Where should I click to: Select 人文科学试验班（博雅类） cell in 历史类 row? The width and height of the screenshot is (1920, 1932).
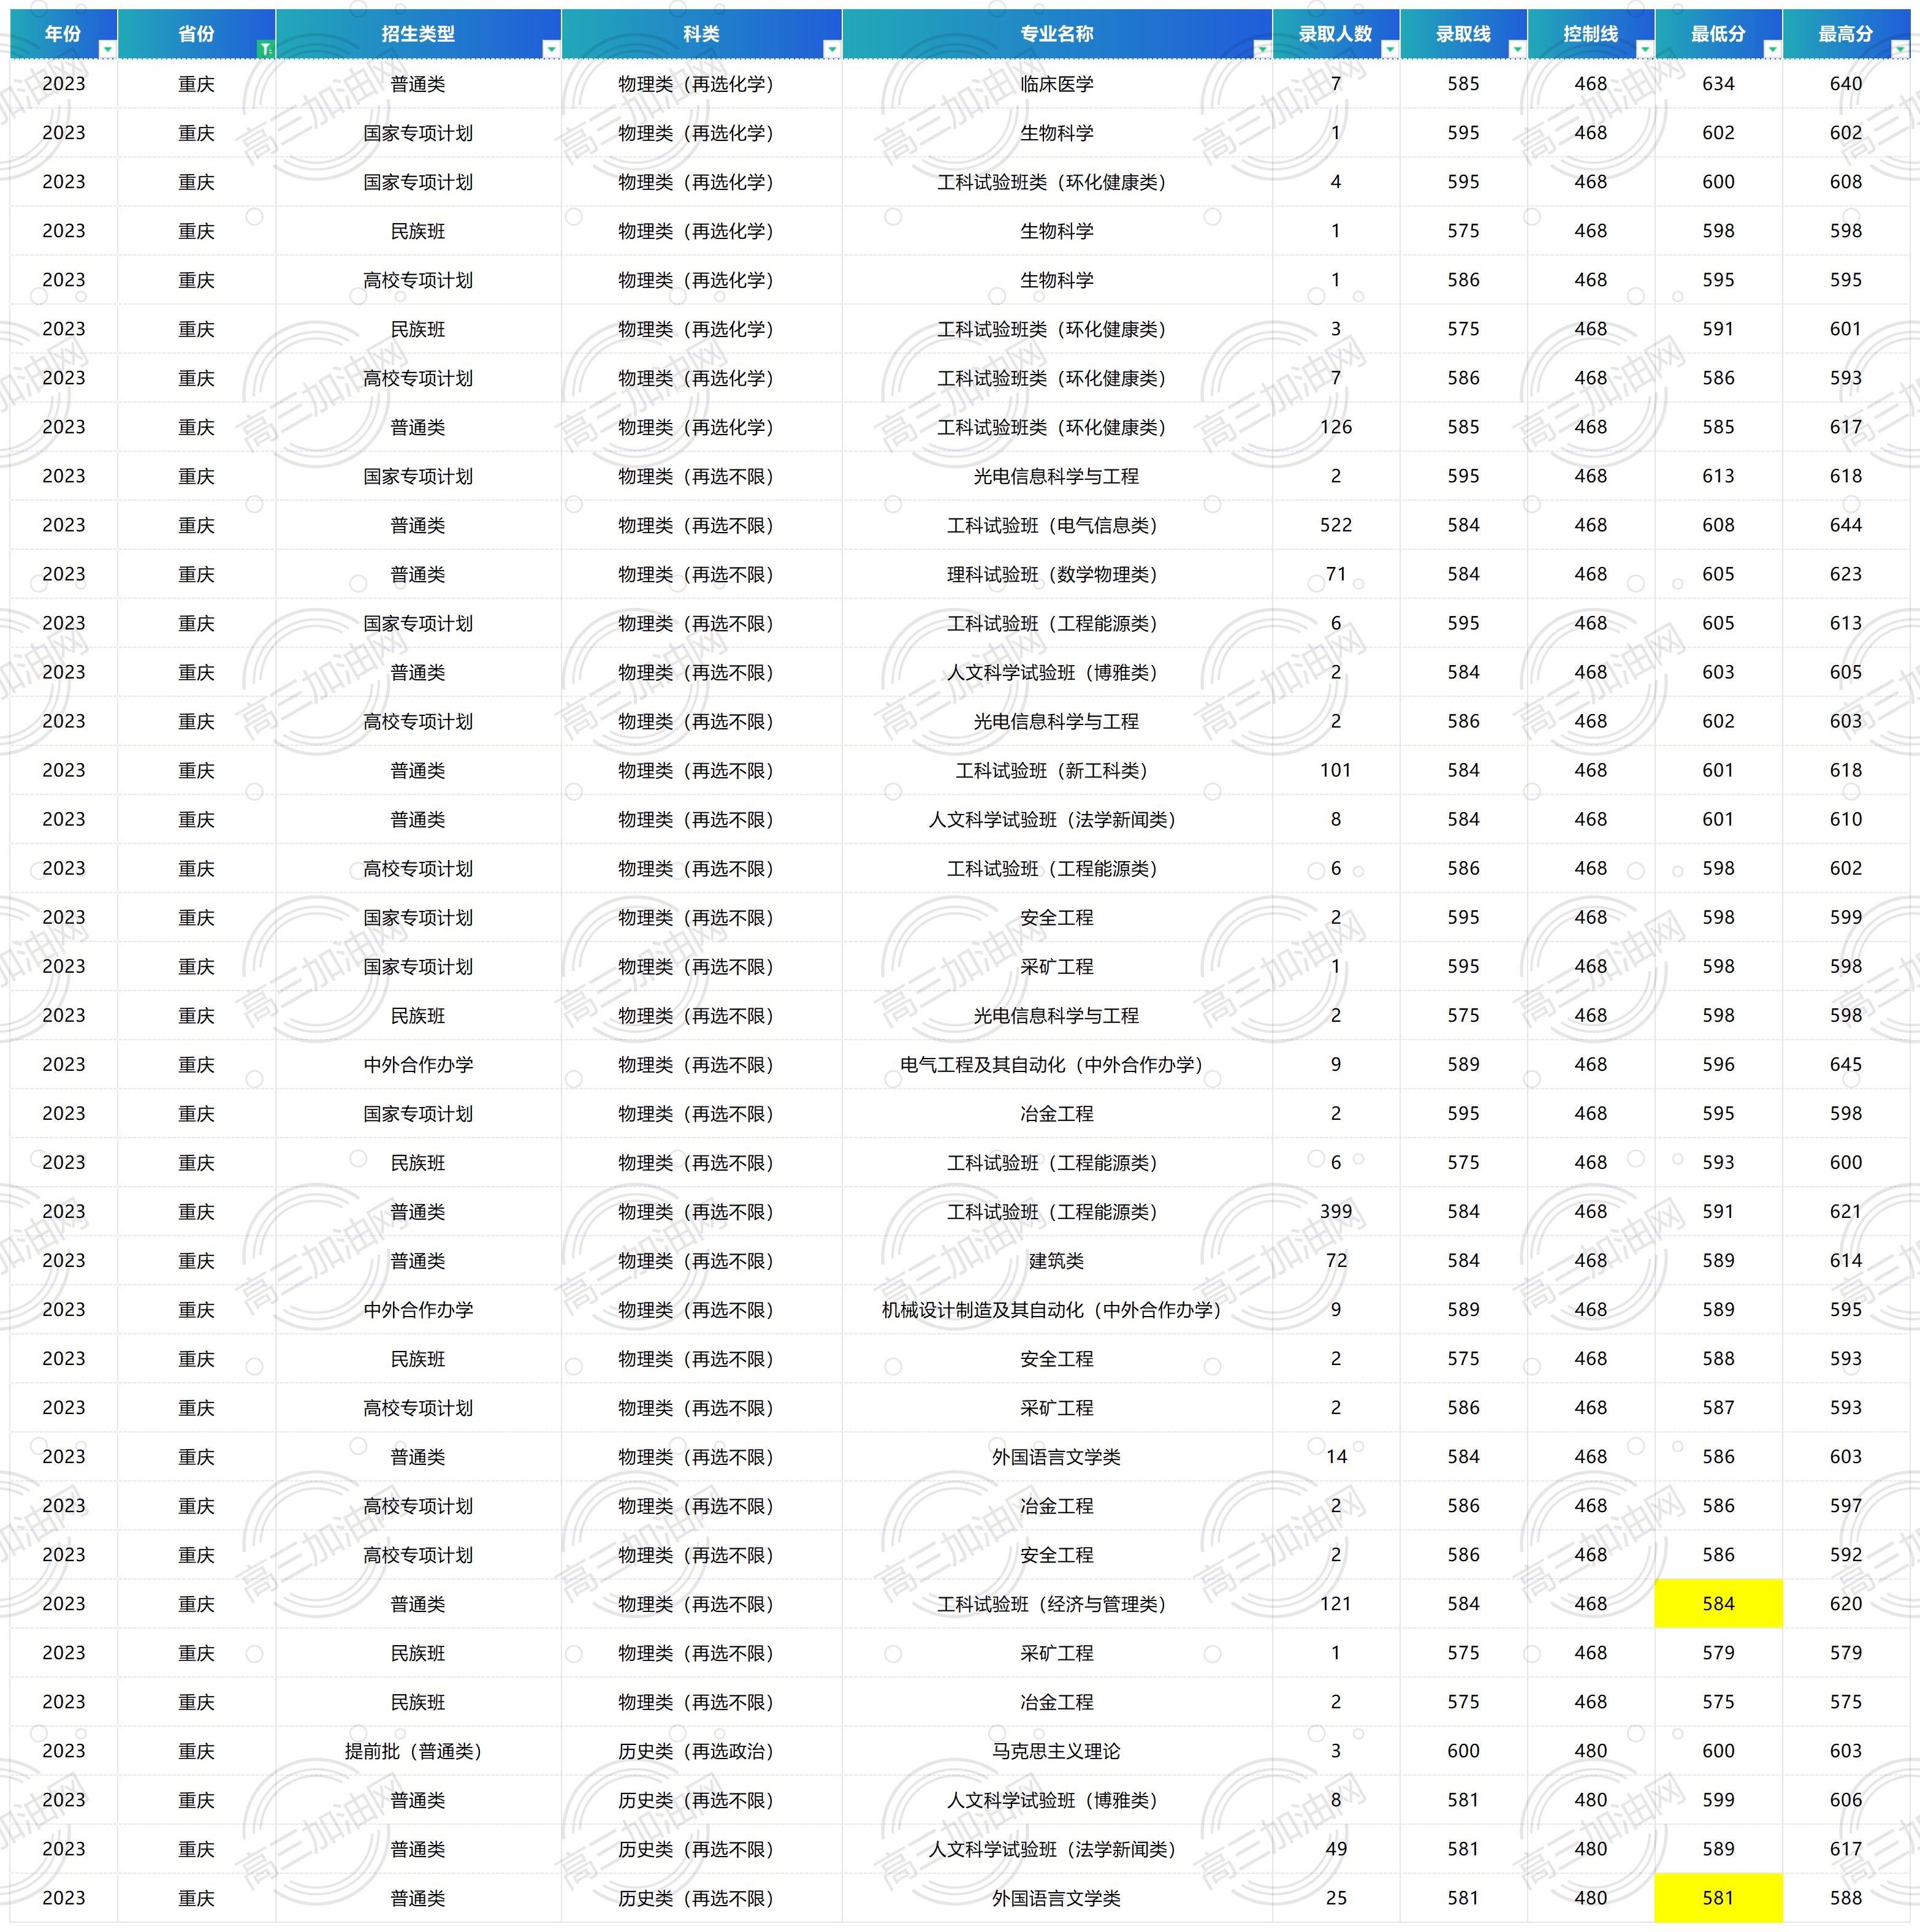tap(1057, 1800)
